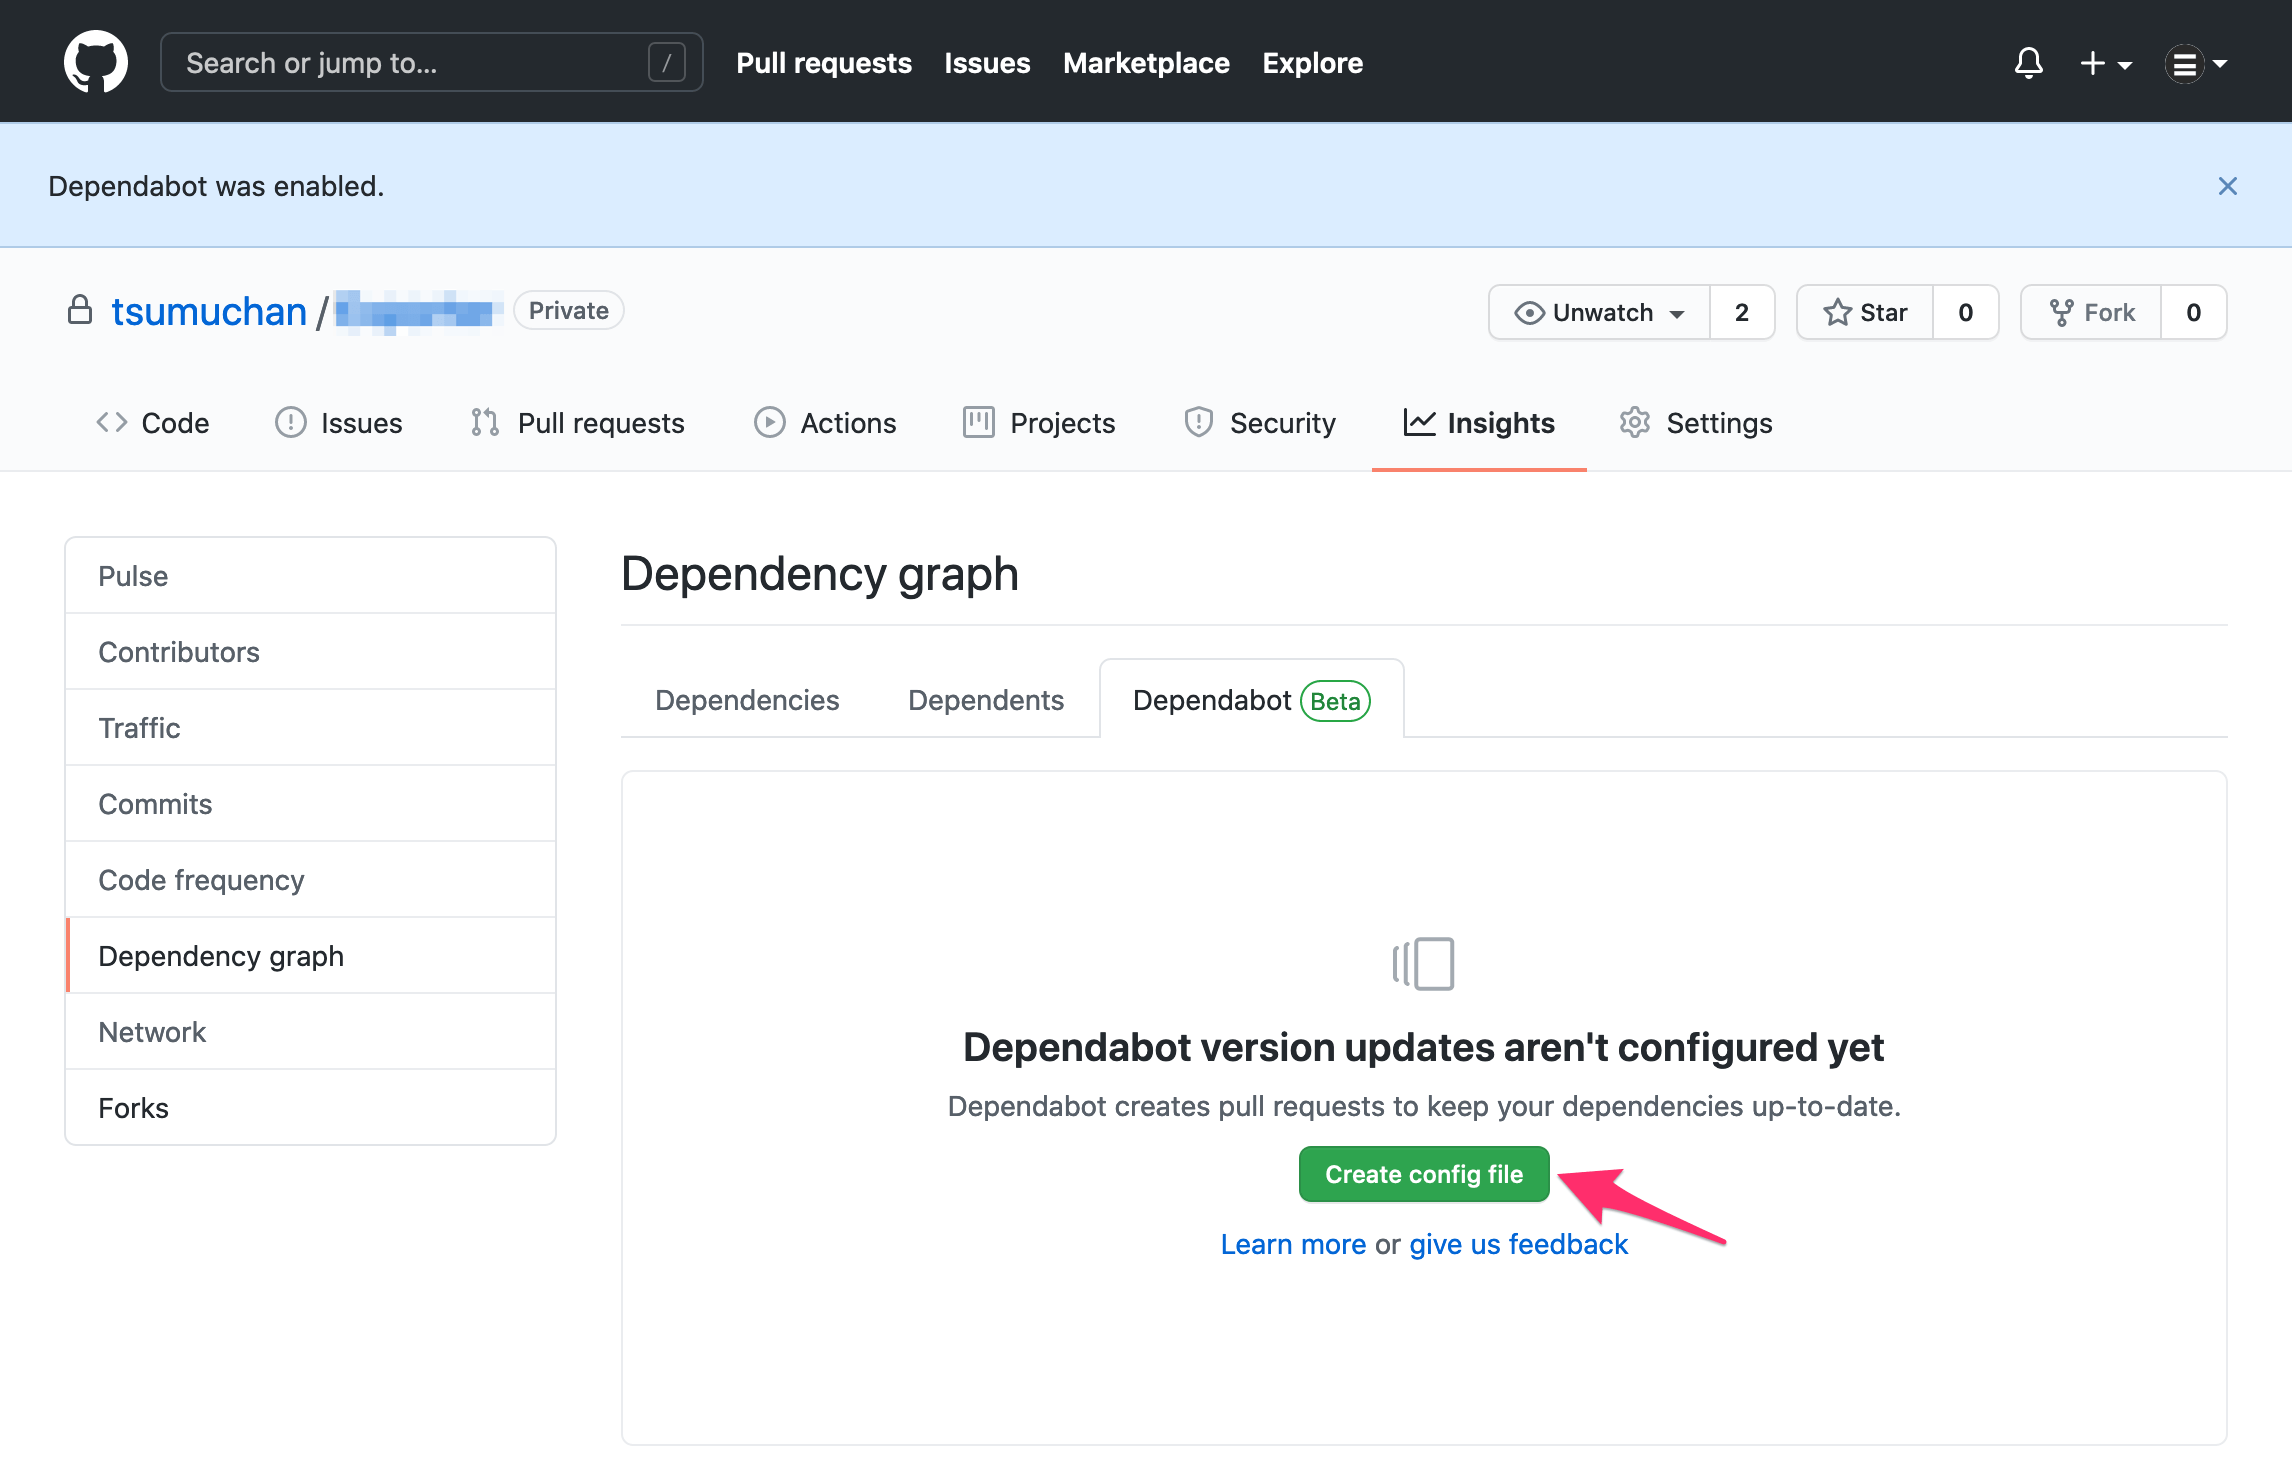Open Pull requests in top navigation
Viewport: 2292px width, 1462px height.
click(824, 63)
